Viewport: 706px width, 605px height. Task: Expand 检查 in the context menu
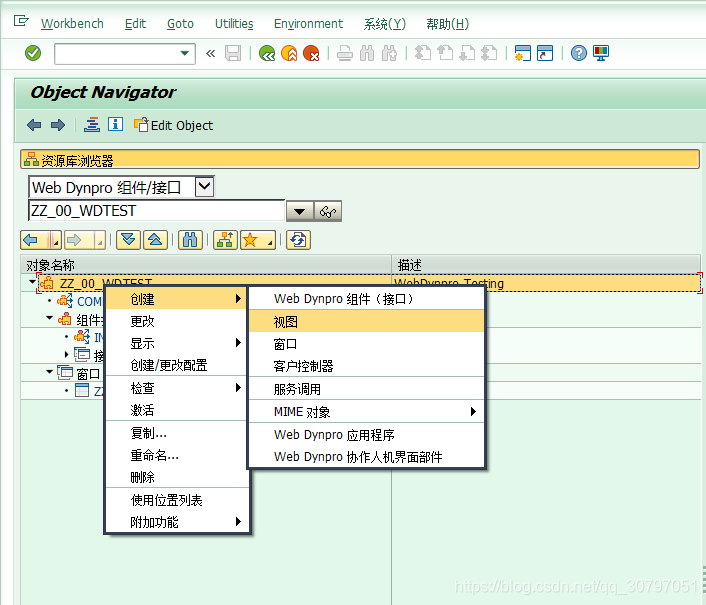[176, 388]
